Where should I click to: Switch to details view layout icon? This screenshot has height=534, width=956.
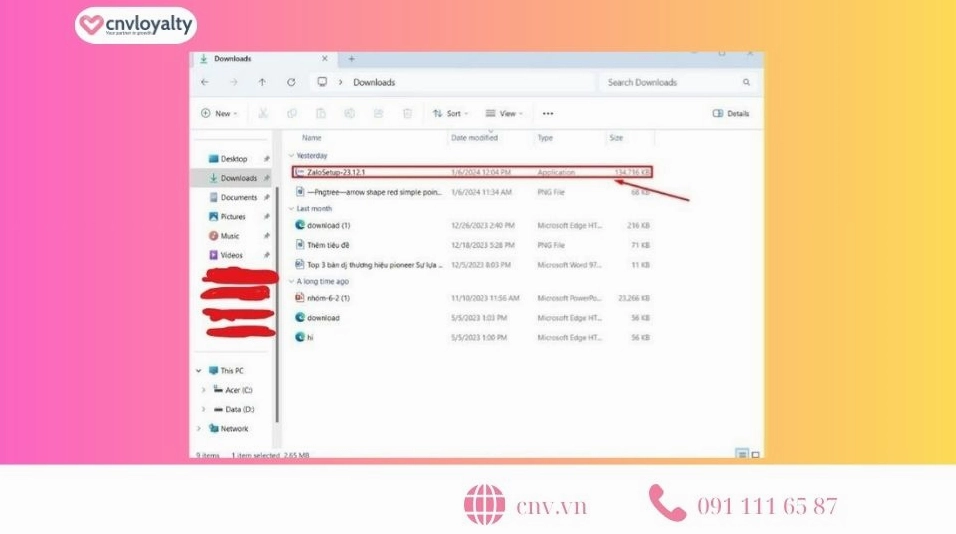[x=741, y=454]
